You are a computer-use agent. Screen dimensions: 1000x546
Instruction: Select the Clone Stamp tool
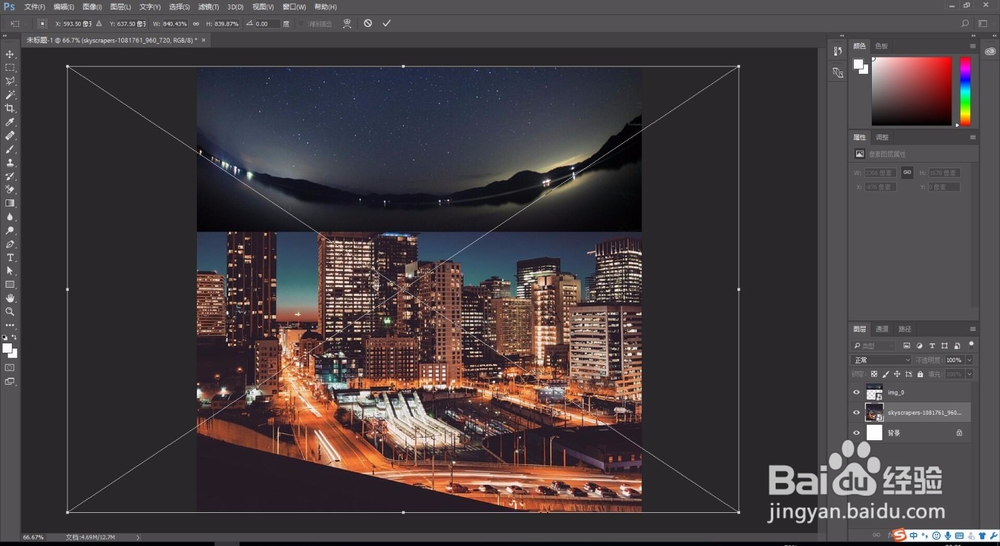coord(10,163)
